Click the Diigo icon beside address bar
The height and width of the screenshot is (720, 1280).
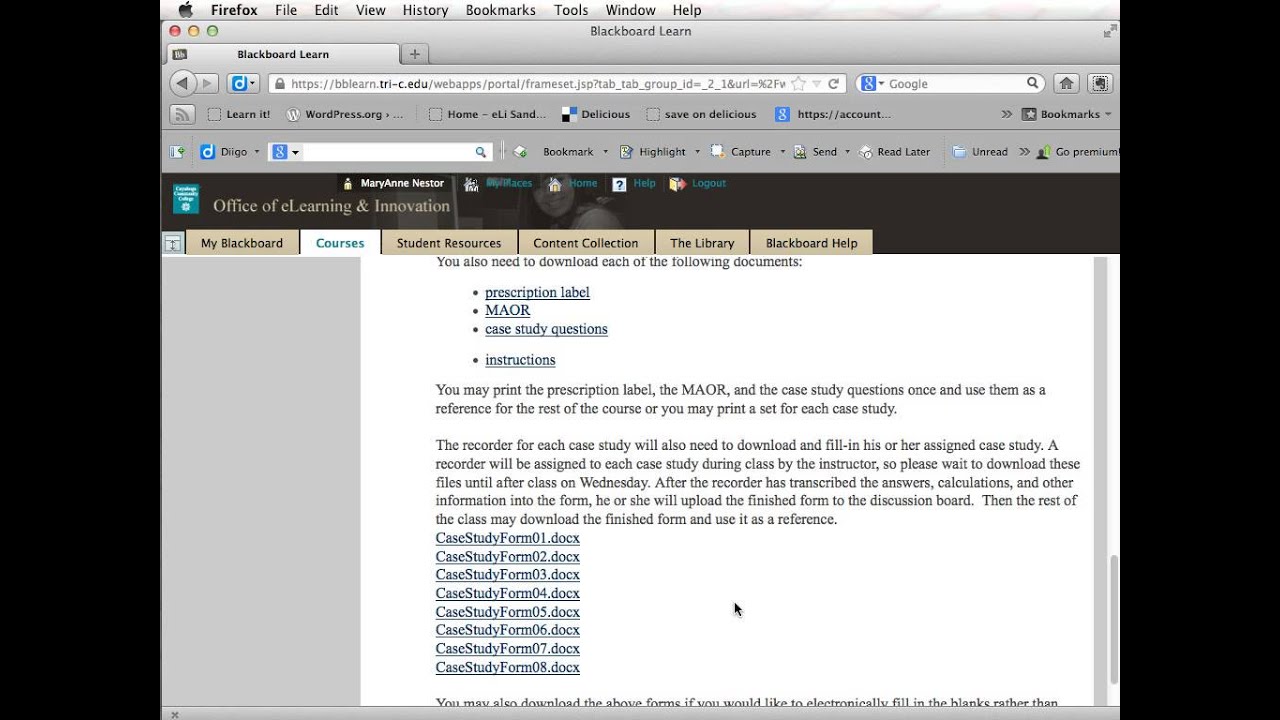pyautogui.click(x=243, y=83)
